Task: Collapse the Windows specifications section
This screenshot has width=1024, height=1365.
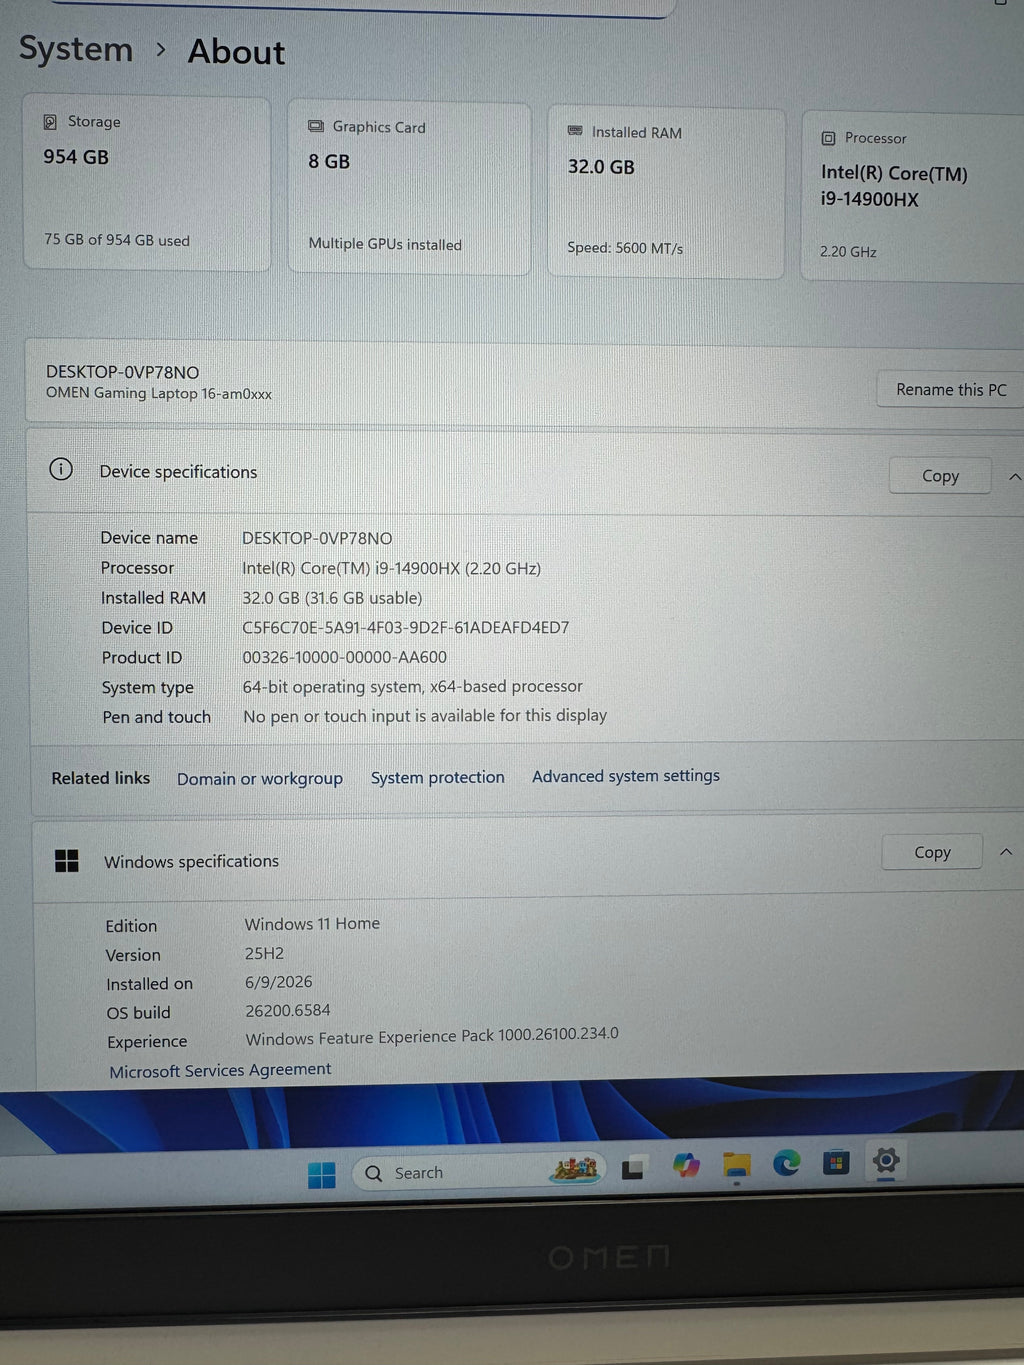Action: click(x=1006, y=852)
